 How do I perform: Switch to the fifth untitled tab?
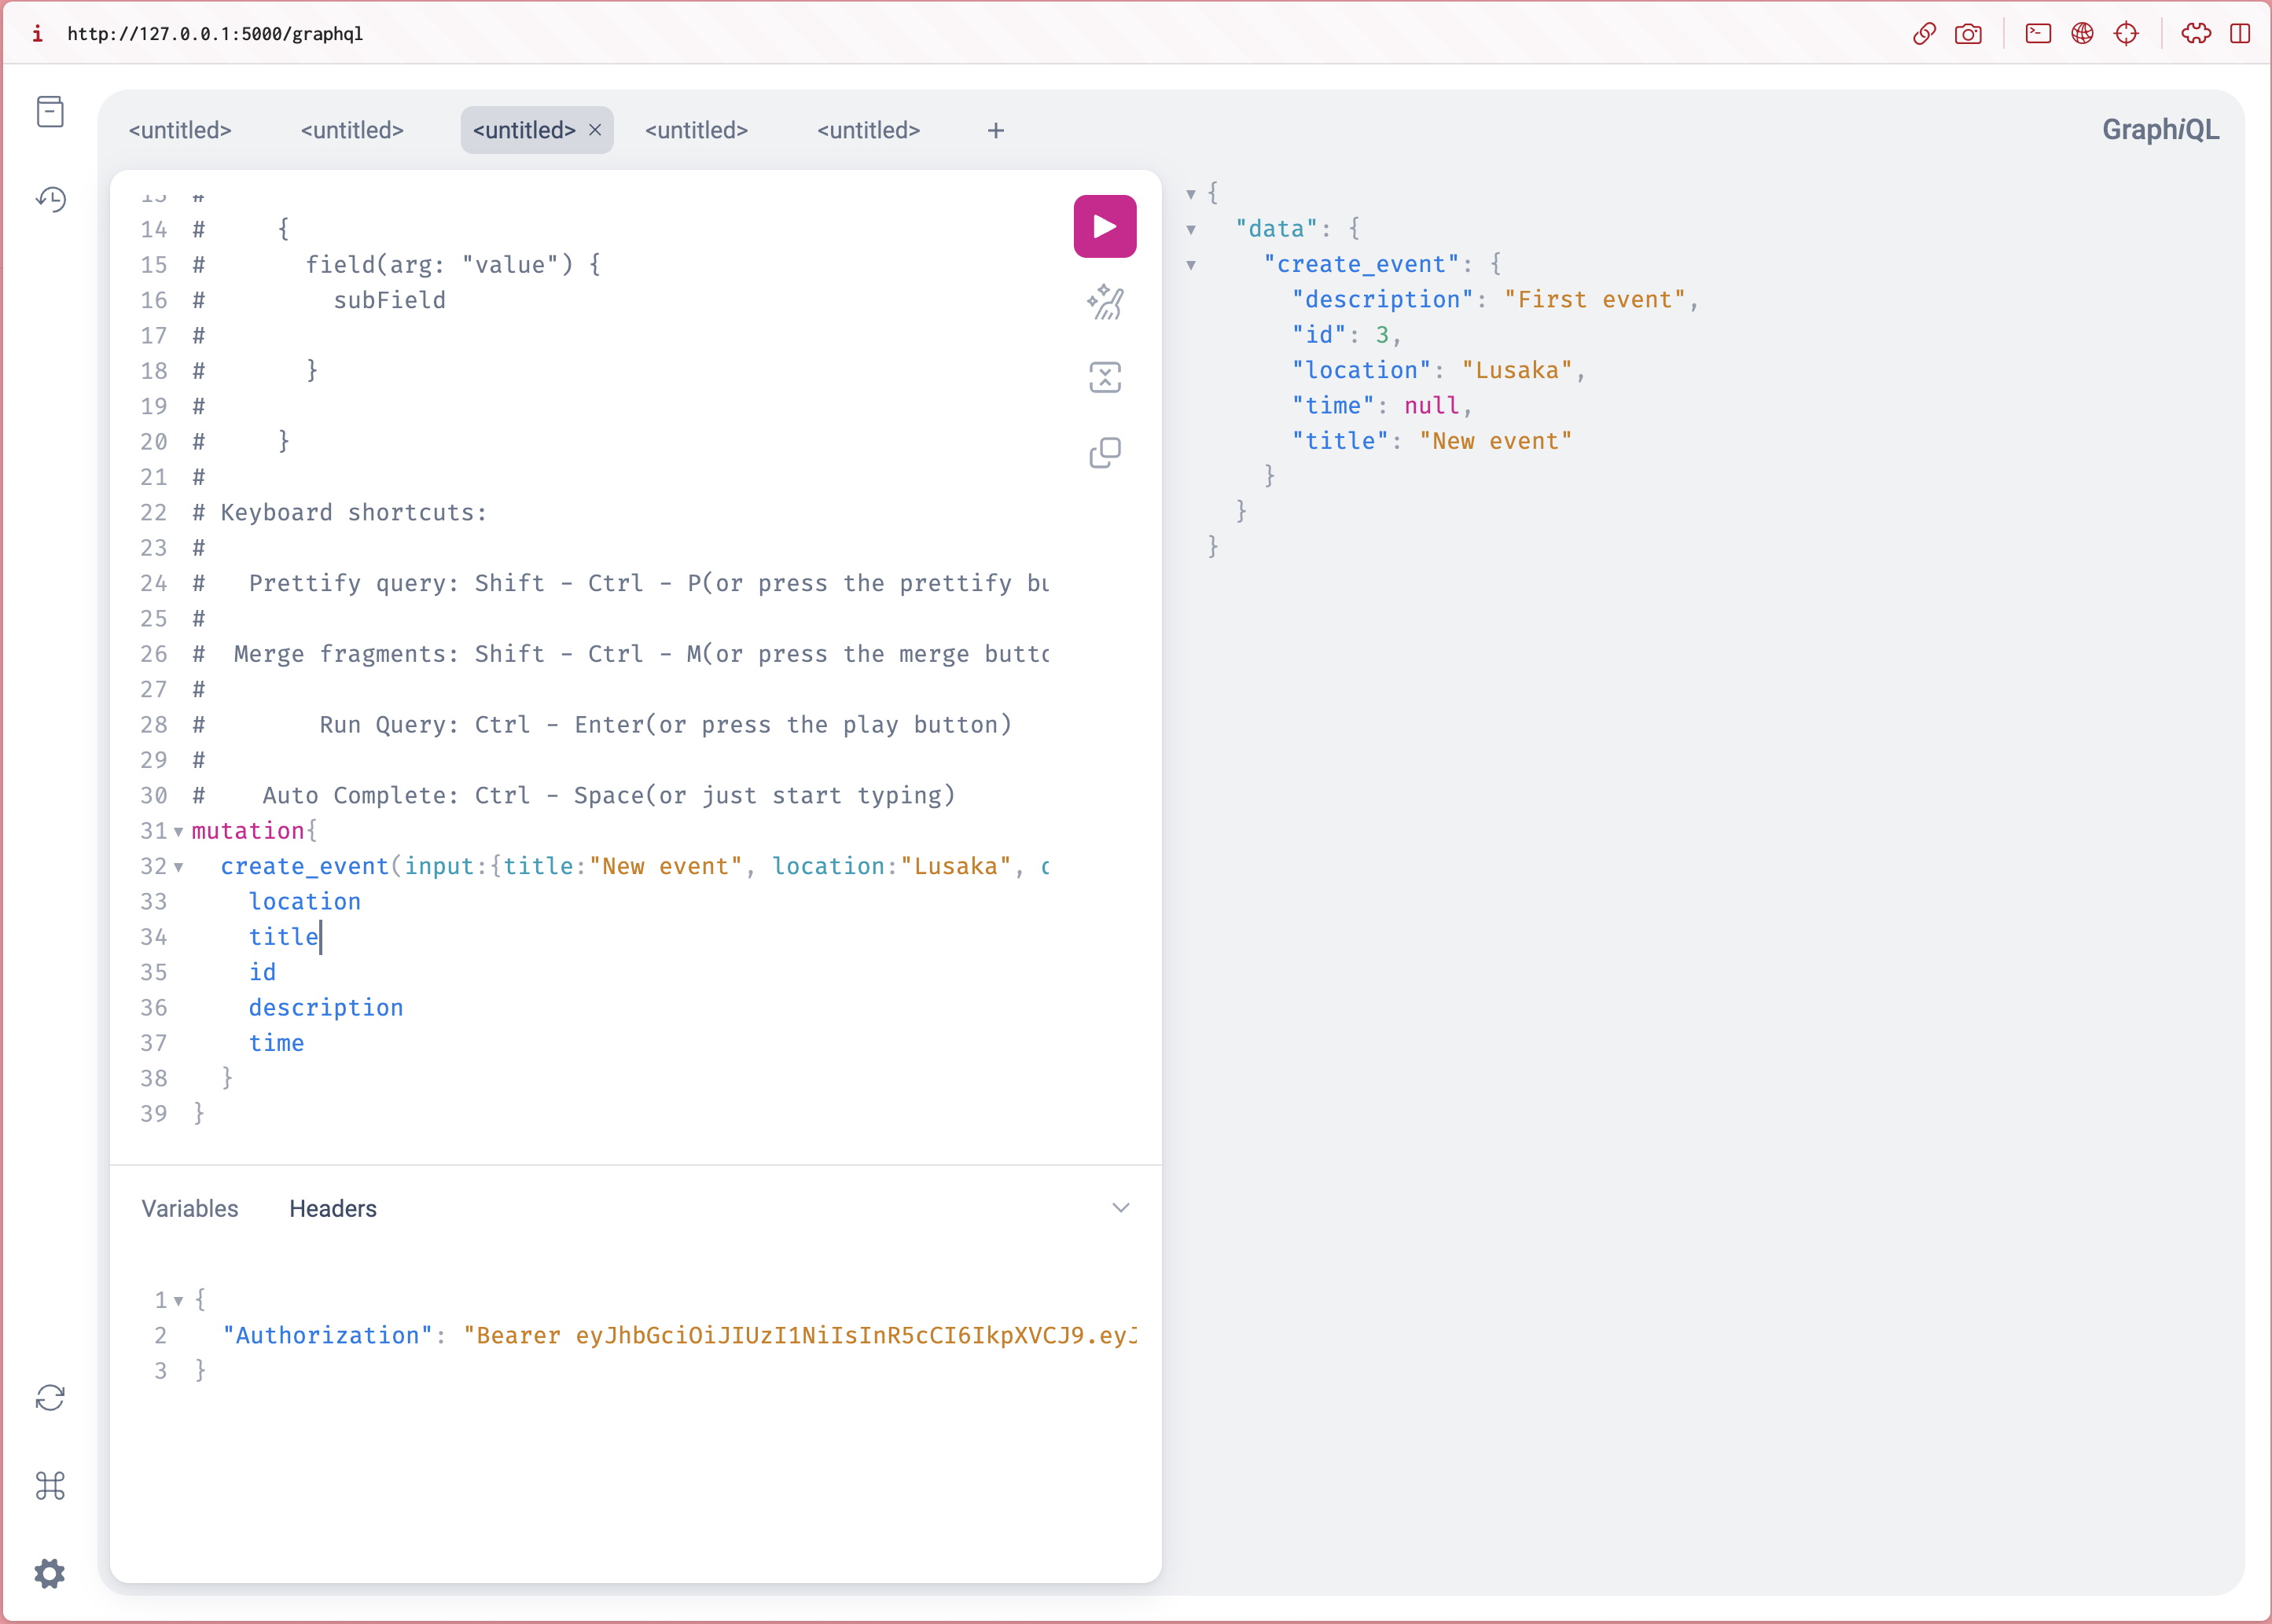(x=868, y=130)
